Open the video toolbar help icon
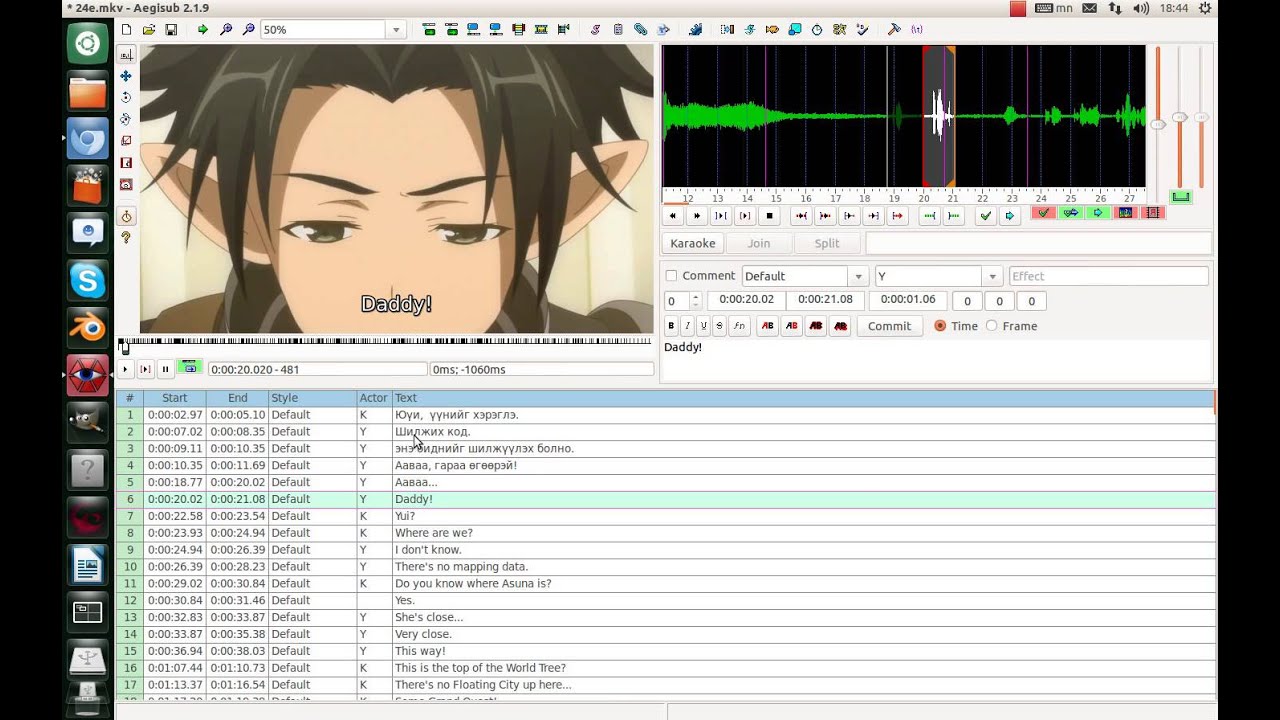 pos(126,238)
